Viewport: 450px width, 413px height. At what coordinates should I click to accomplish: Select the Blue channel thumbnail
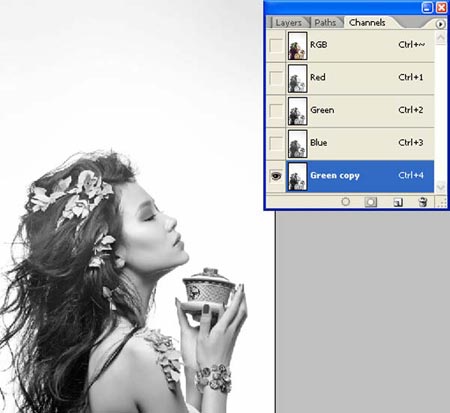click(x=297, y=144)
